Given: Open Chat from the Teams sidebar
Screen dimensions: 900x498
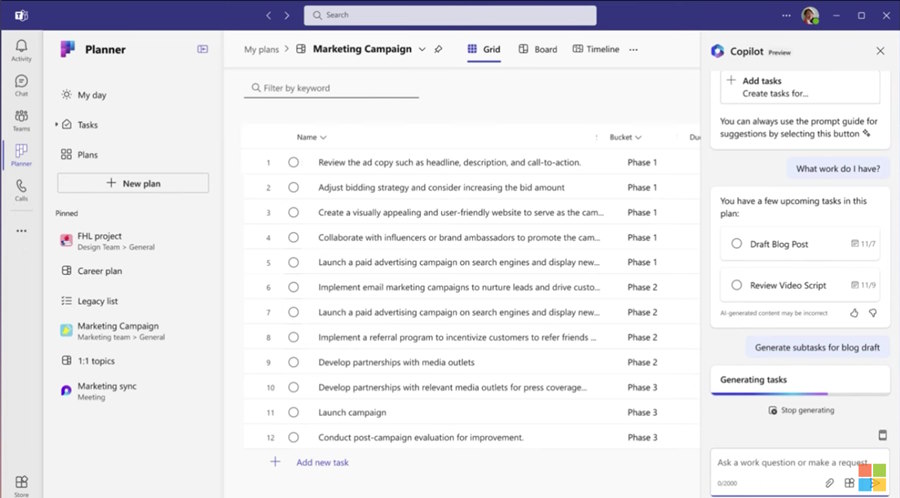Looking at the screenshot, I should pyautogui.click(x=21, y=85).
